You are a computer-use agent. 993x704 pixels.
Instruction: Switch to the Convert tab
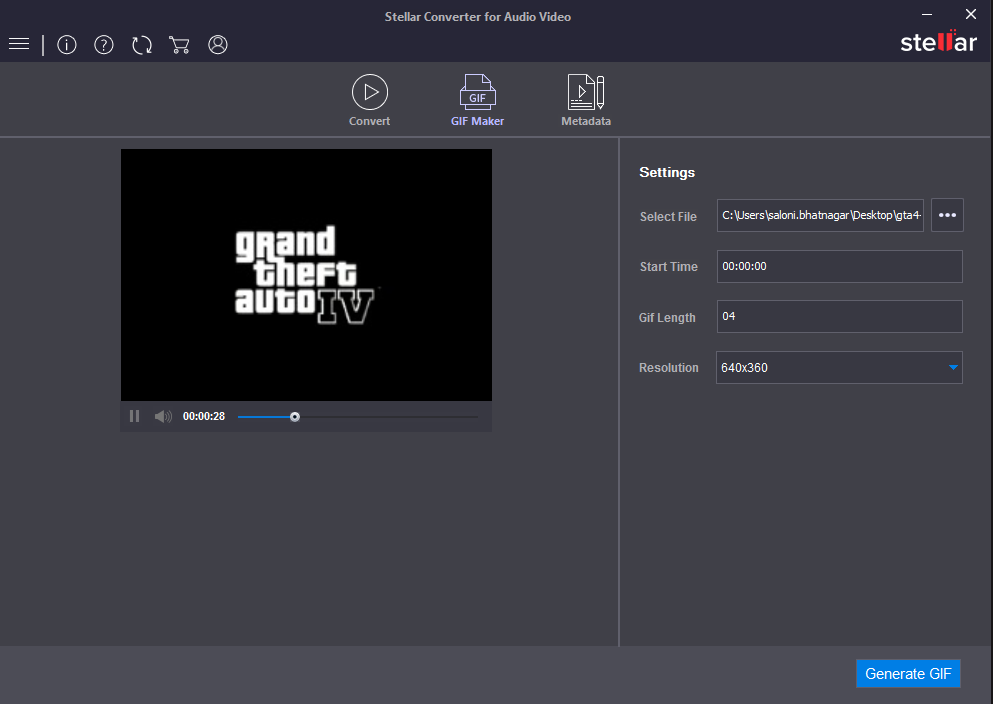coord(370,101)
